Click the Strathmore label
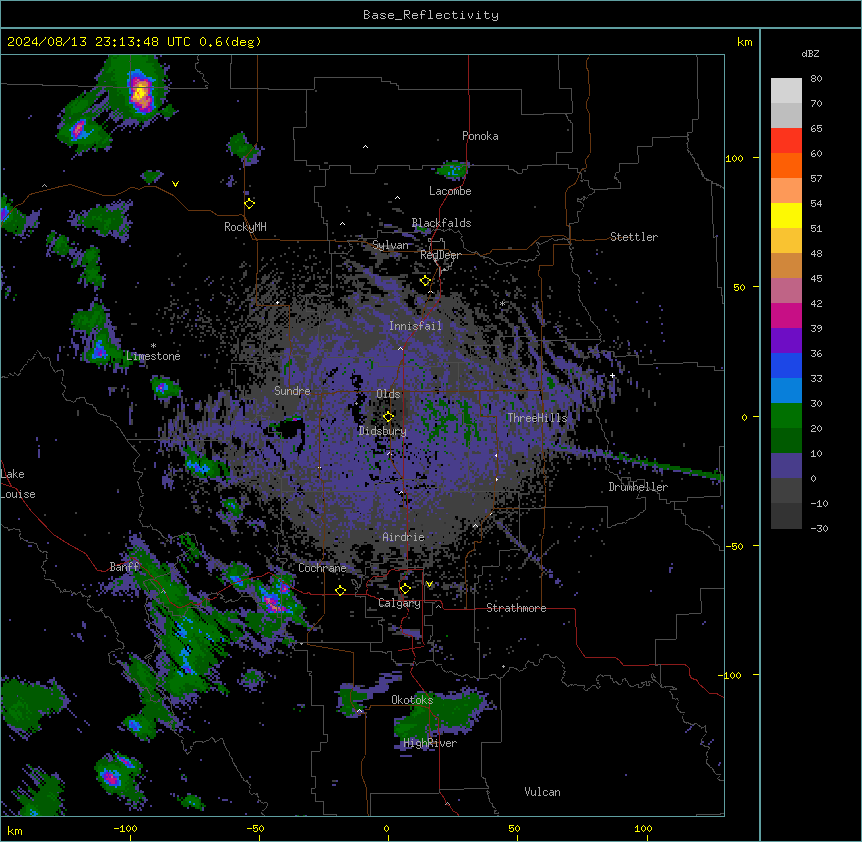The height and width of the screenshot is (842, 862). pyautogui.click(x=516, y=608)
